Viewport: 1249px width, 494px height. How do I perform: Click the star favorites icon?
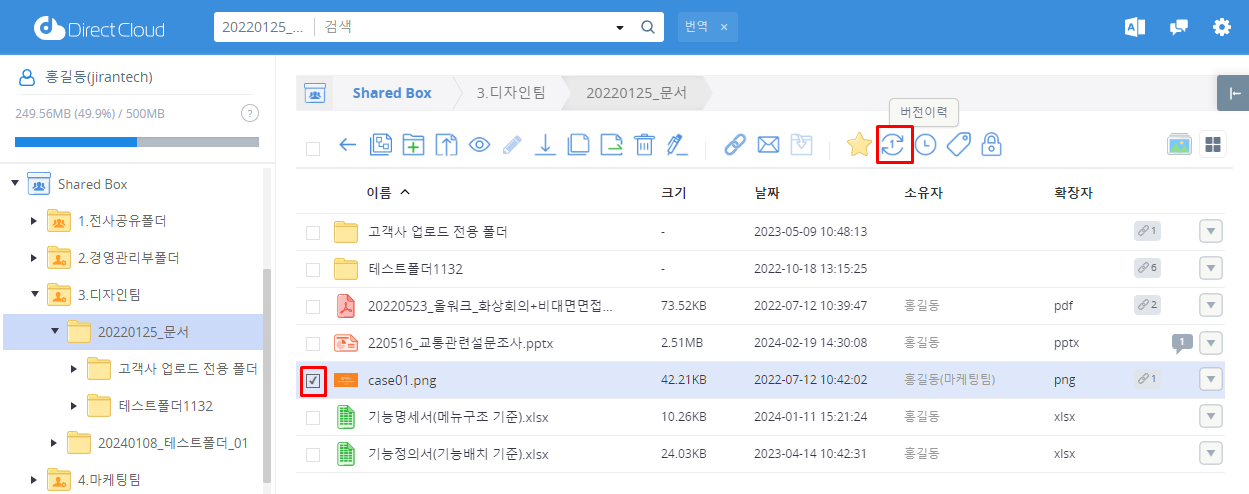pyautogui.click(x=858, y=145)
